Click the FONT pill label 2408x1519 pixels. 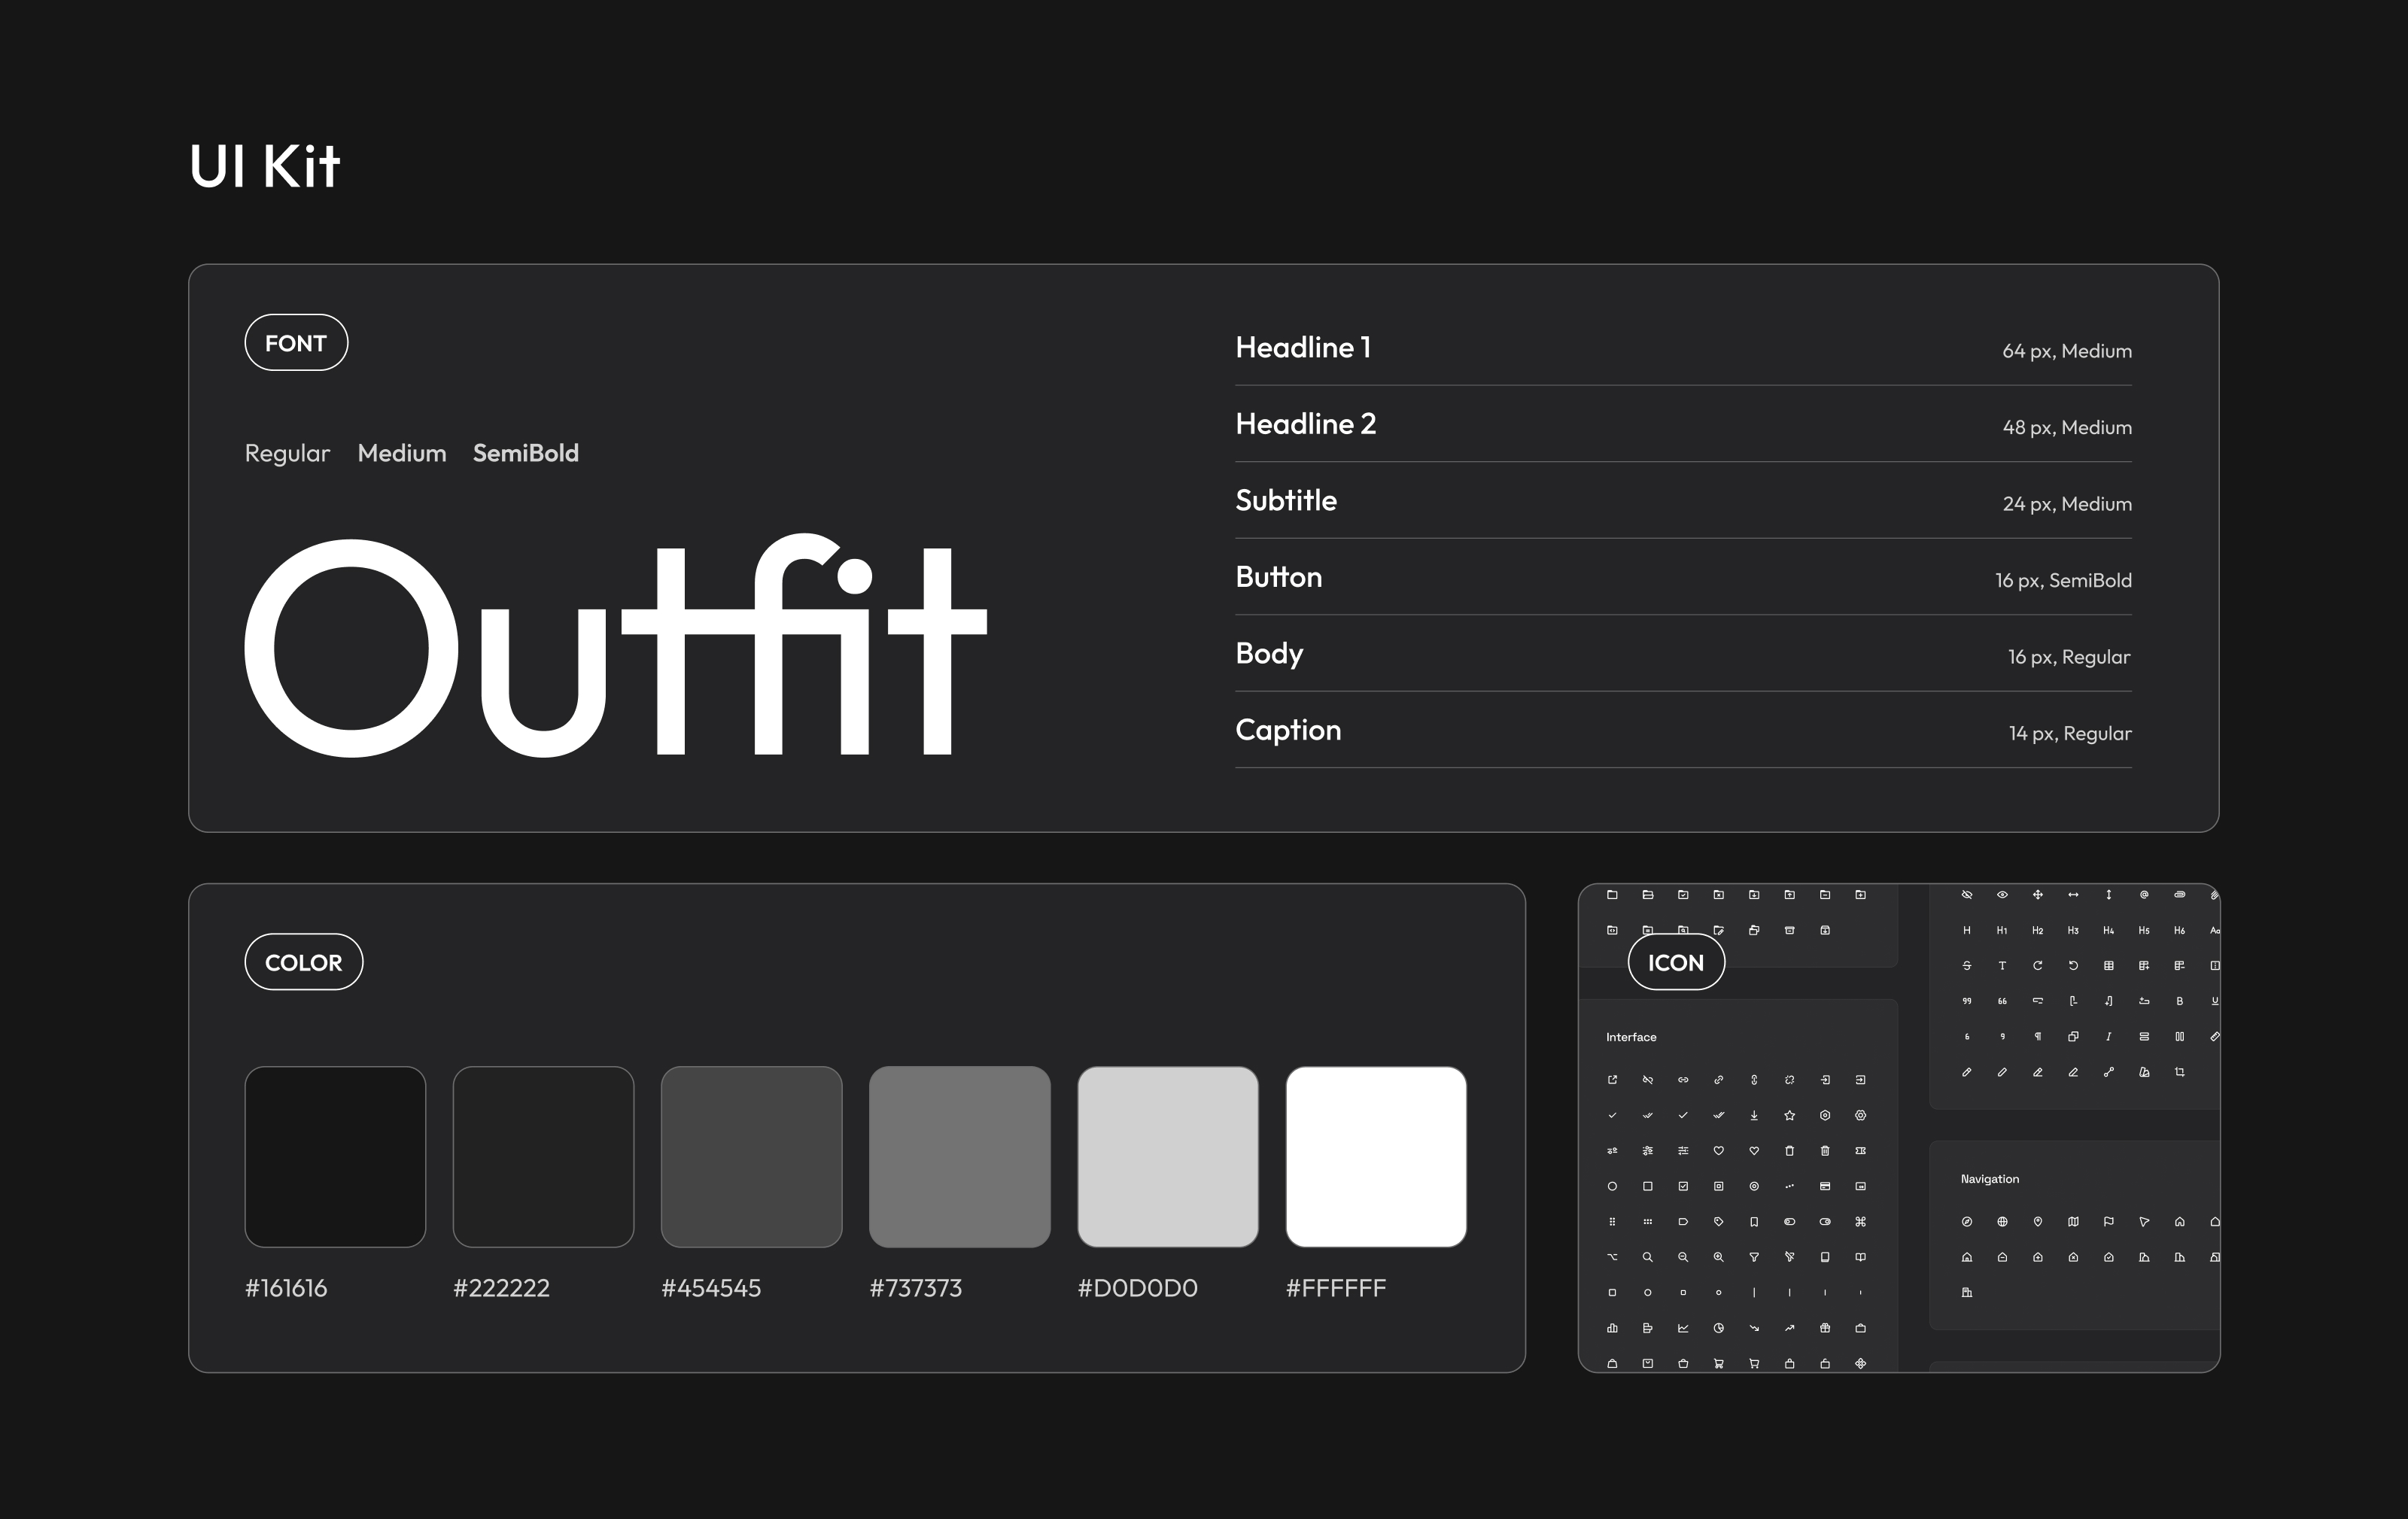coord(296,343)
